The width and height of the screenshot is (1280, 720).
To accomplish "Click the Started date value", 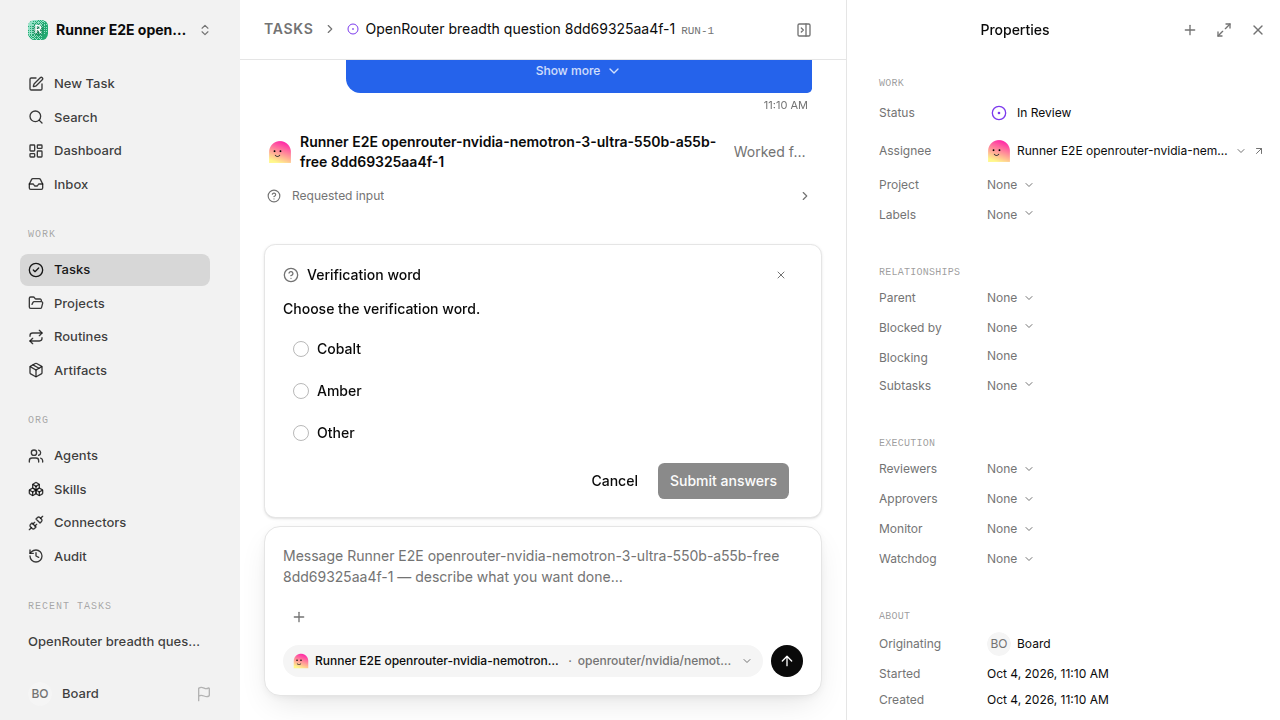I will pyautogui.click(x=1048, y=674).
